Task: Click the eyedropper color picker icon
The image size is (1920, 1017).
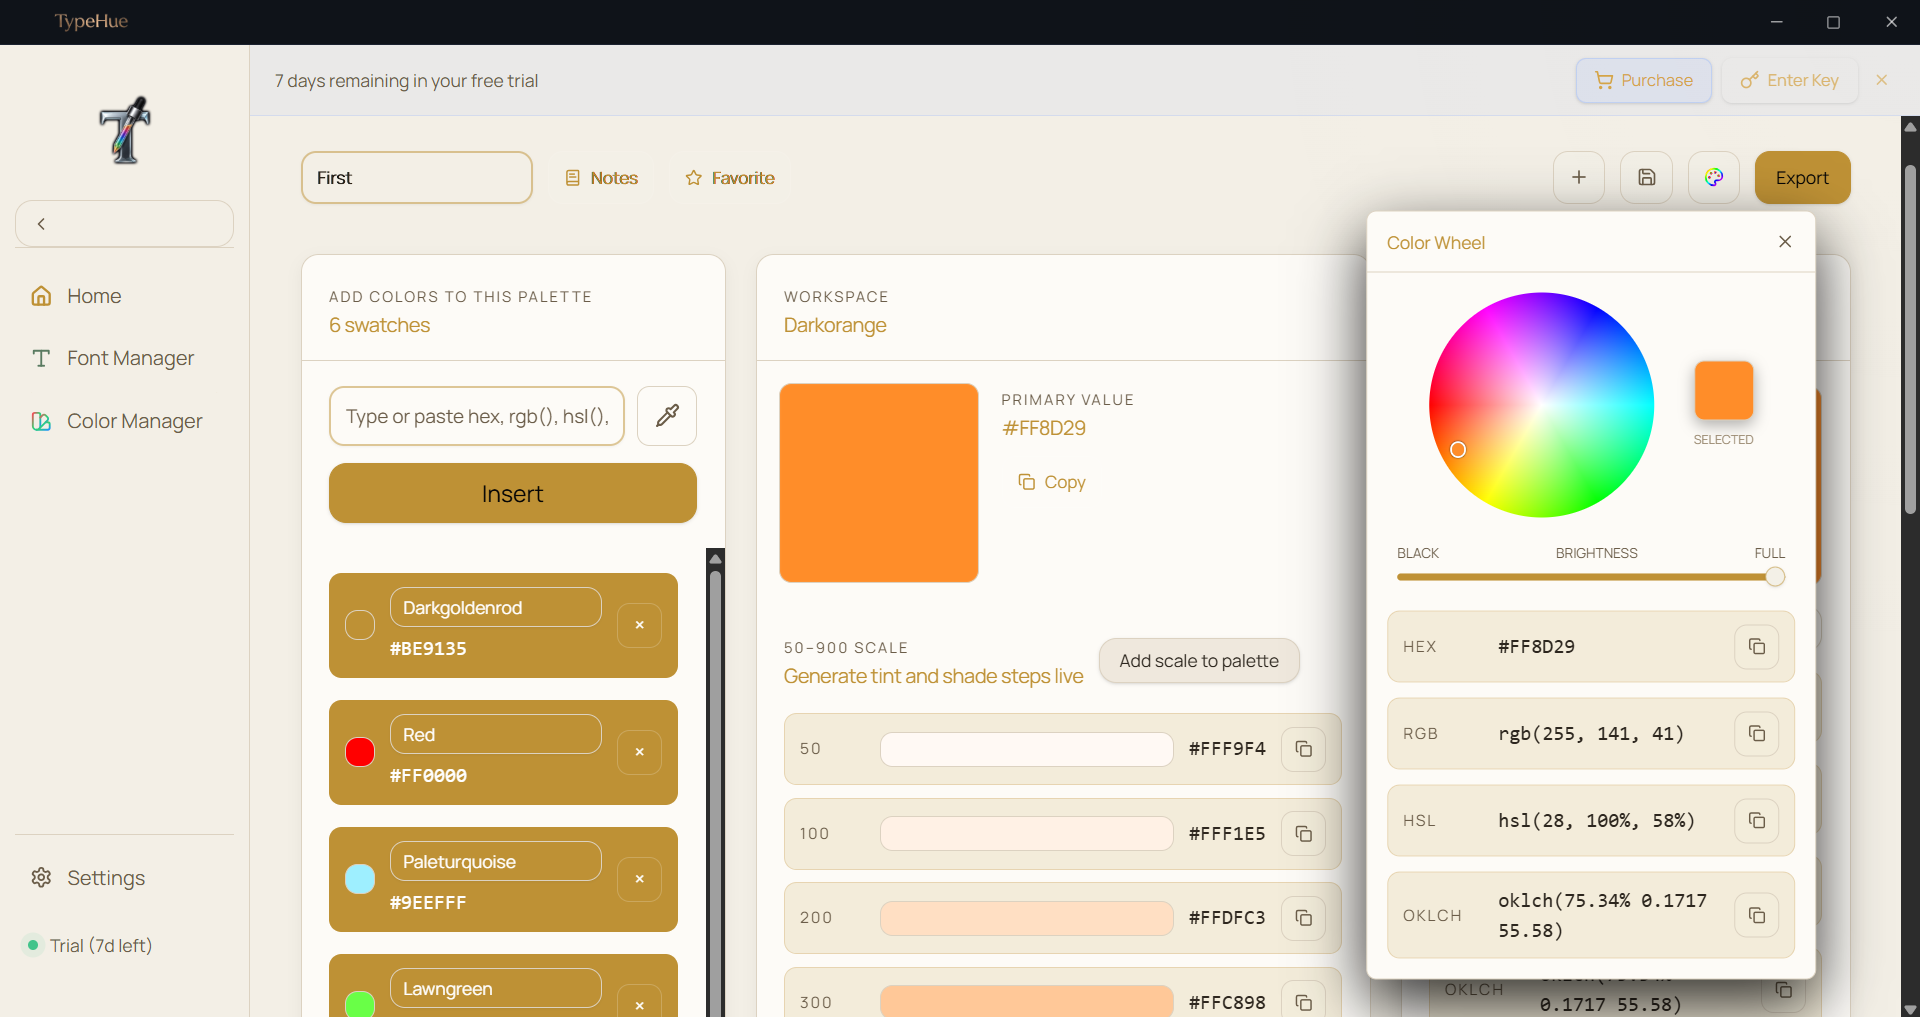Action: [x=667, y=416]
